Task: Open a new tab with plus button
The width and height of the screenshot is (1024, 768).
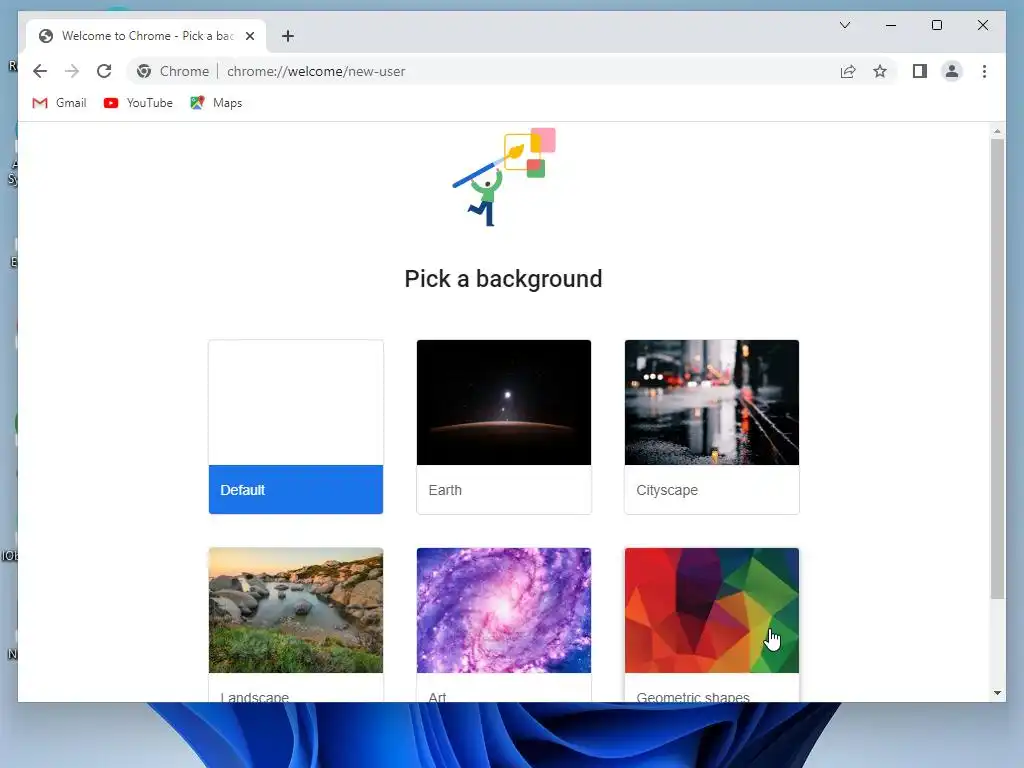Action: (288, 36)
